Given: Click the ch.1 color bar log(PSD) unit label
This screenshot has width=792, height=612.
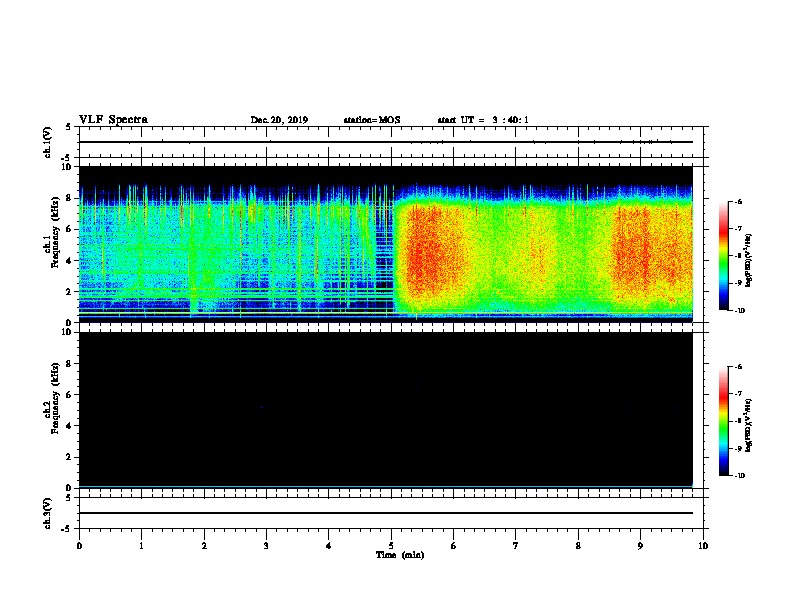Looking at the screenshot, I should tap(749, 260).
